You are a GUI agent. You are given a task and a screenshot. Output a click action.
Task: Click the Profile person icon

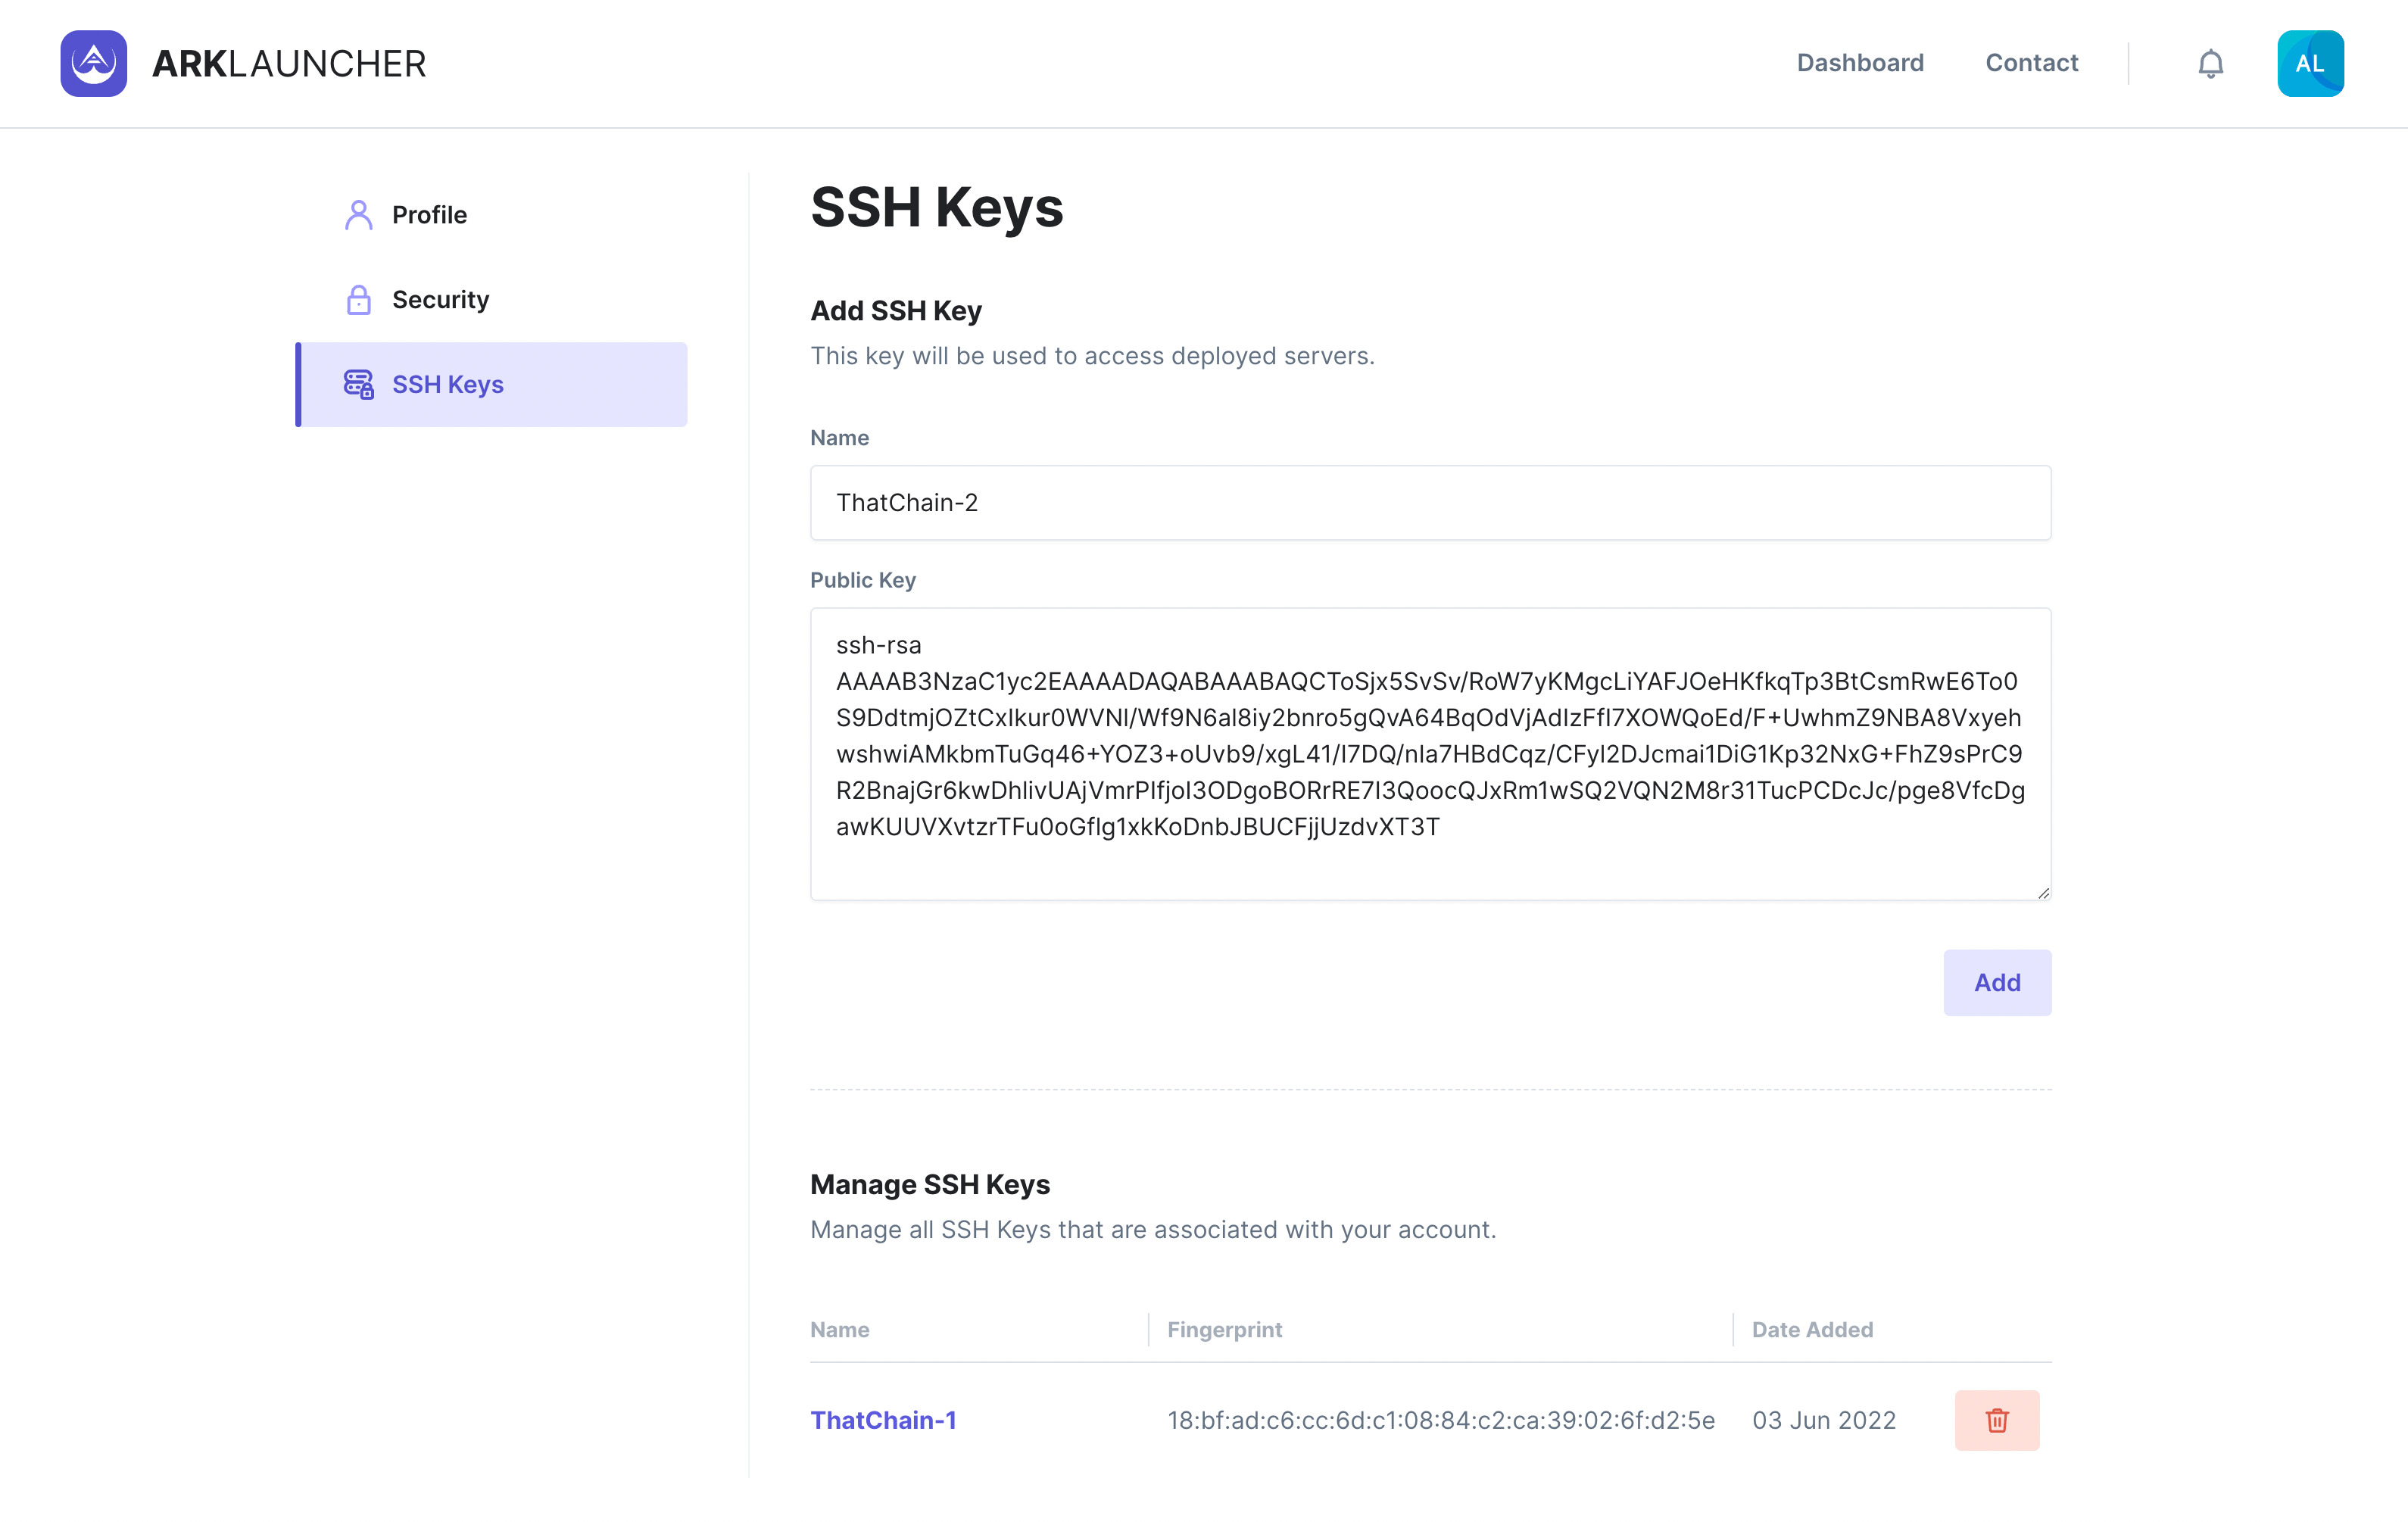coord(358,215)
